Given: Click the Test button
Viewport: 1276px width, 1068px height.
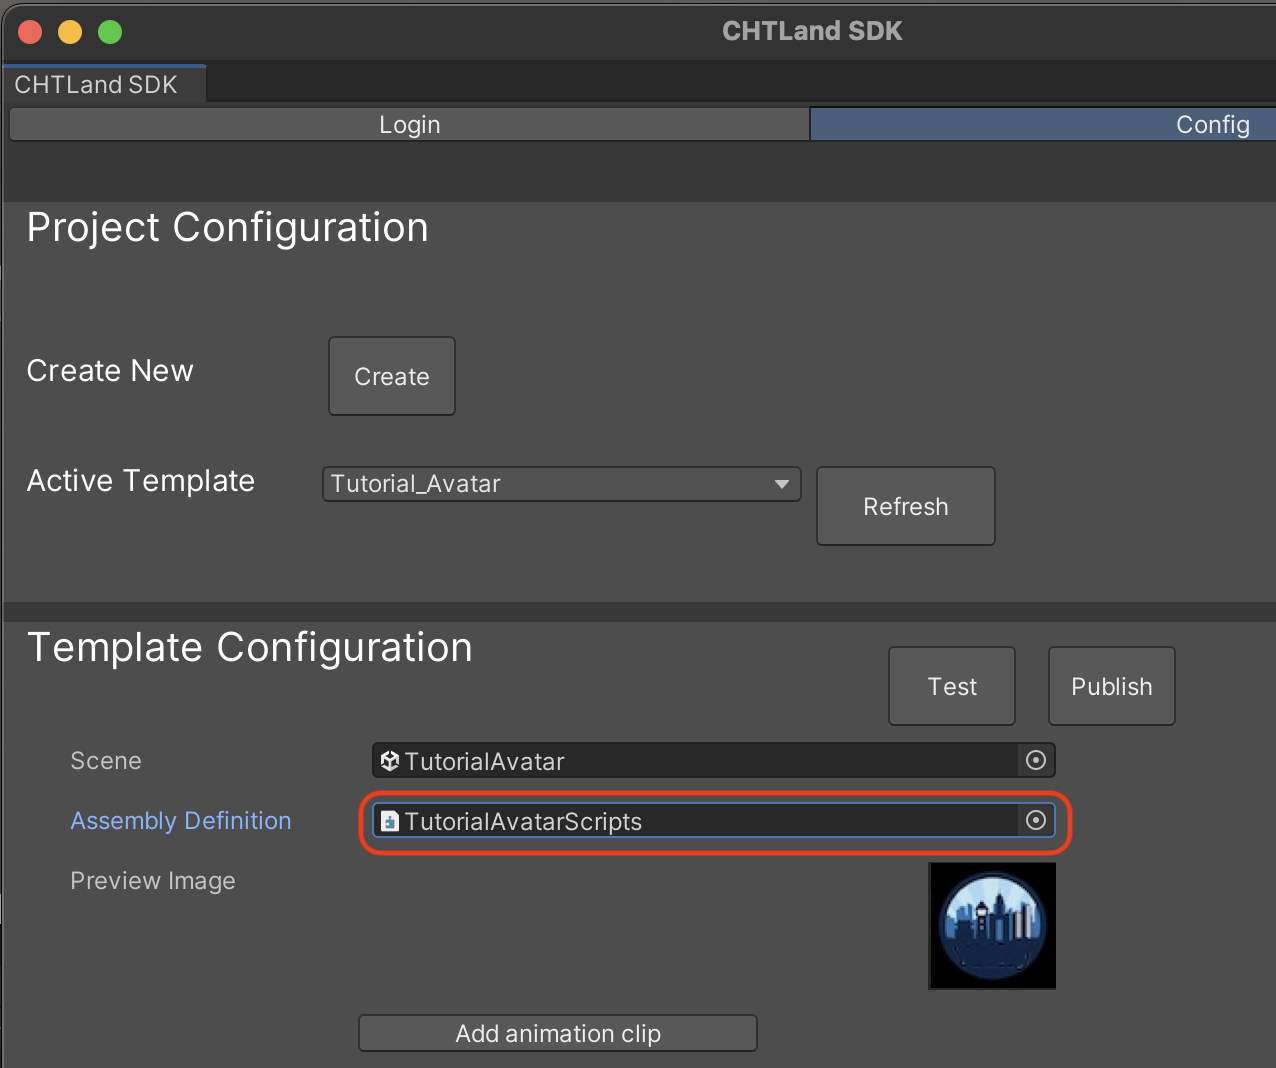Looking at the screenshot, I should 951,686.
